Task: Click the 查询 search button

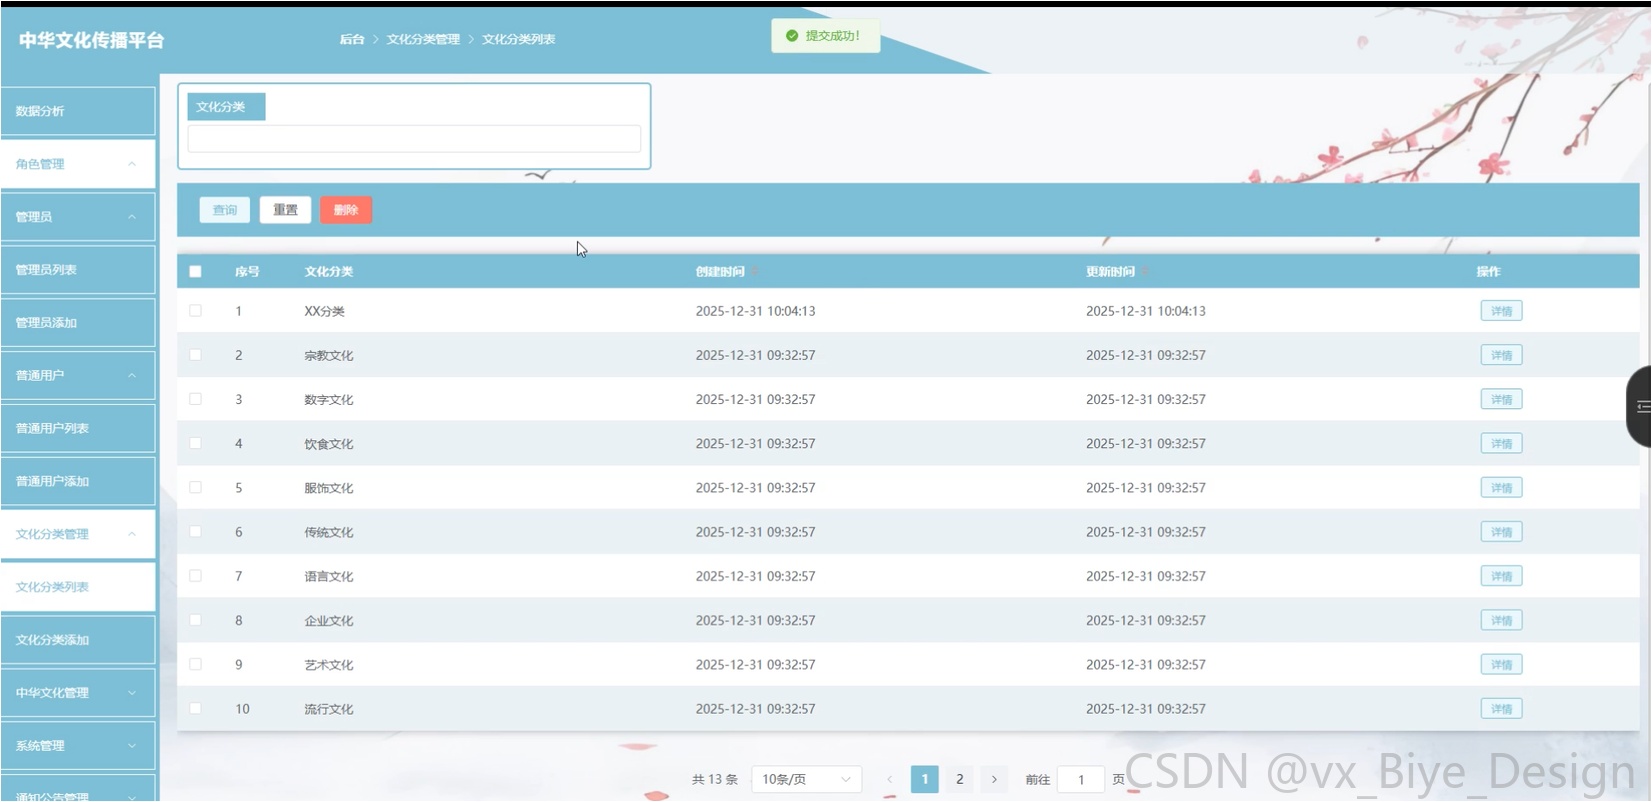Action: pyautogui.click(x=225, y=210)
